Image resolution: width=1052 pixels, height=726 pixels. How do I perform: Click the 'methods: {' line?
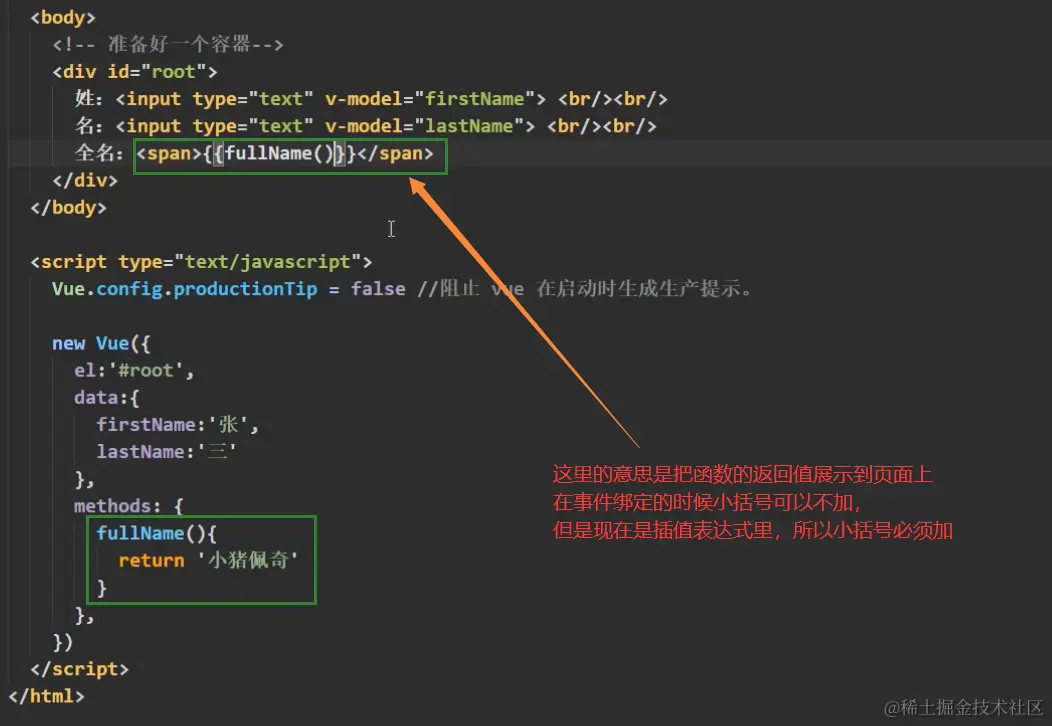(x=129, y=506)
